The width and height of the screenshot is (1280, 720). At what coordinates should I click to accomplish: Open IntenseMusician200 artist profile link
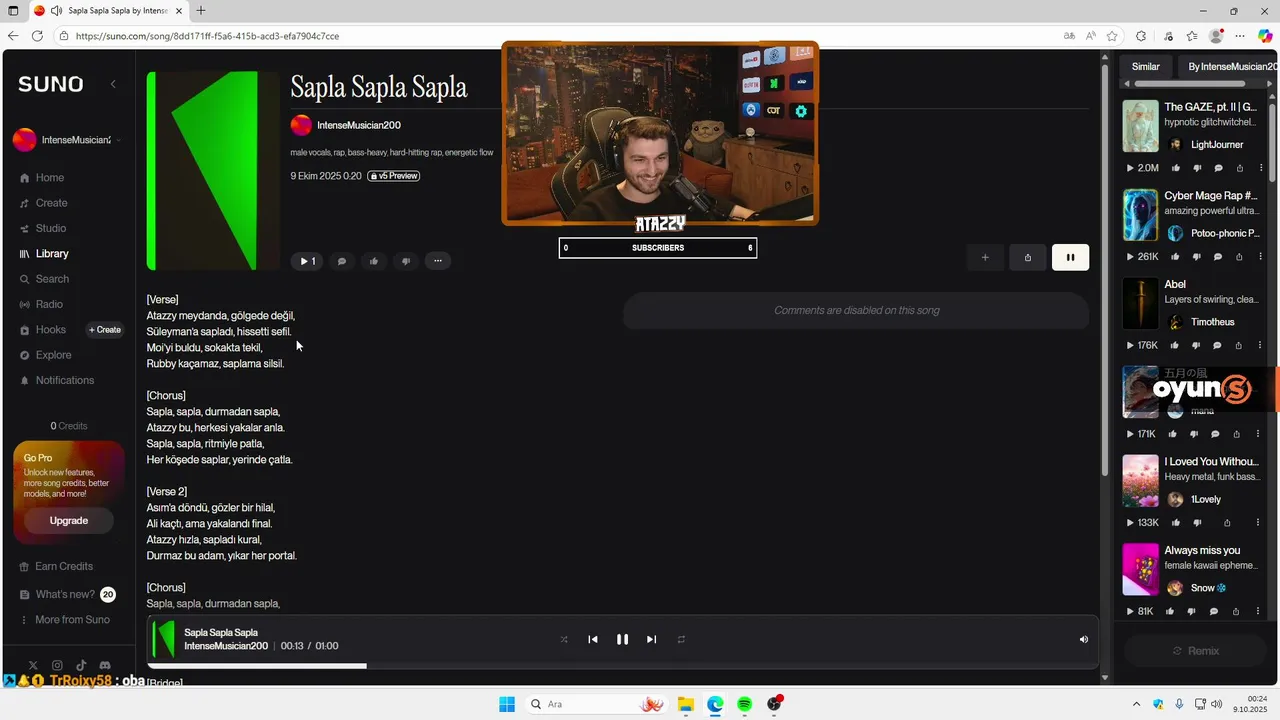tap(358, 125)
